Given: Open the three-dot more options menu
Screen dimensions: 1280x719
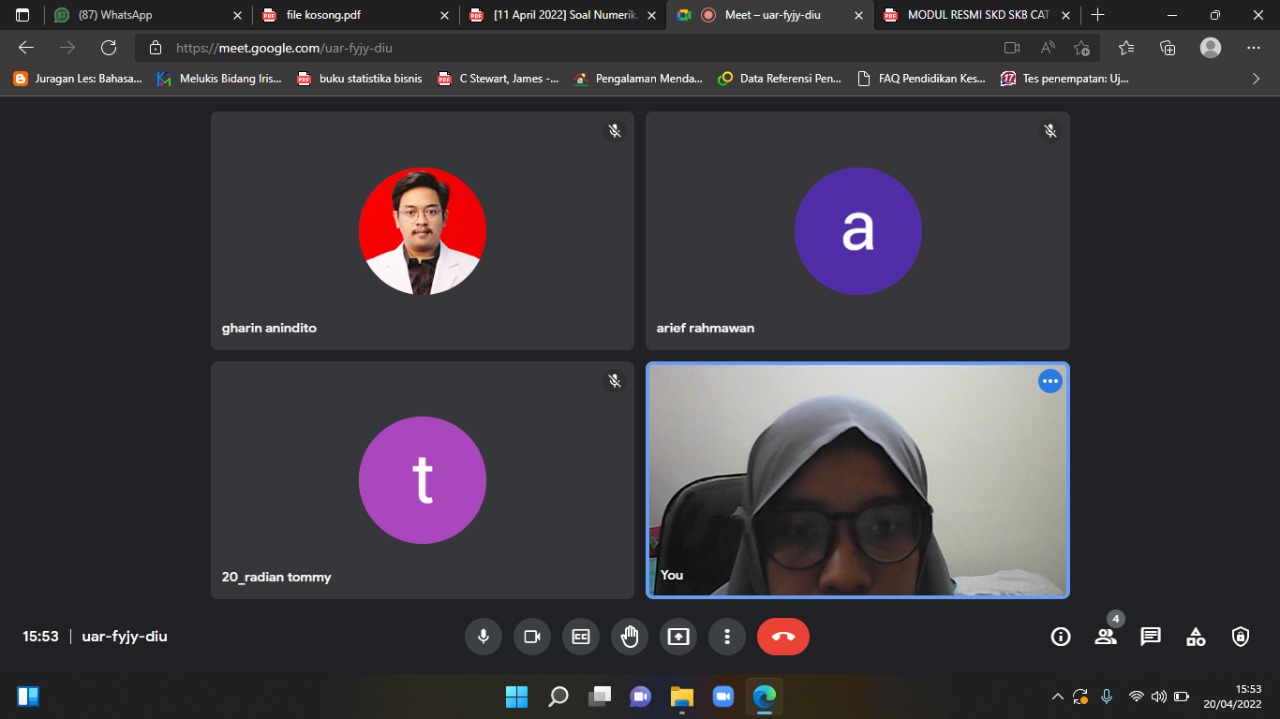Looking at the screenshot, I should pyautogui.click(x=727, y=637).
